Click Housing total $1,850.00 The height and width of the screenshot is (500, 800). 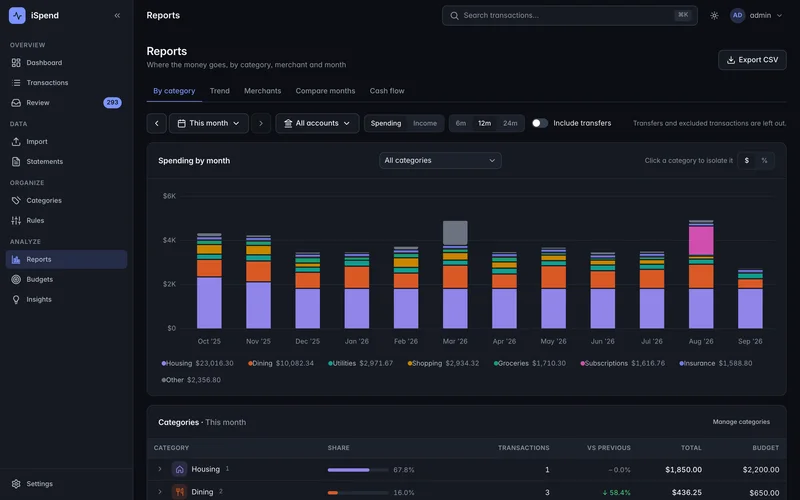[683, 469]
